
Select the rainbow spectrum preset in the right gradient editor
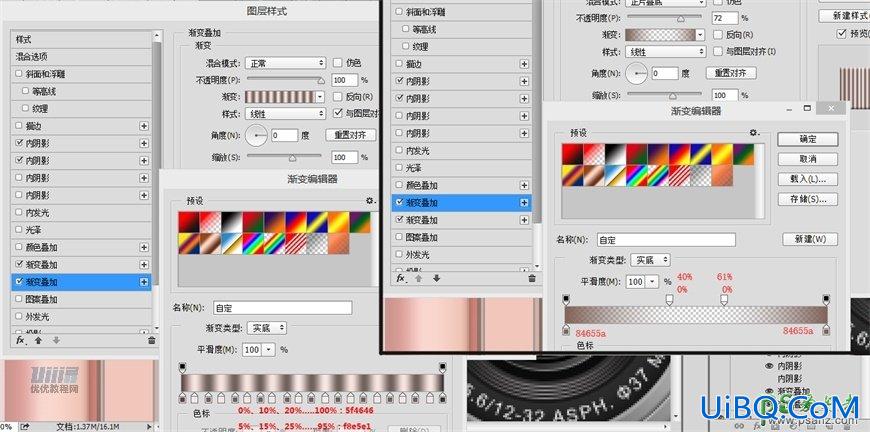click(636, 175)
